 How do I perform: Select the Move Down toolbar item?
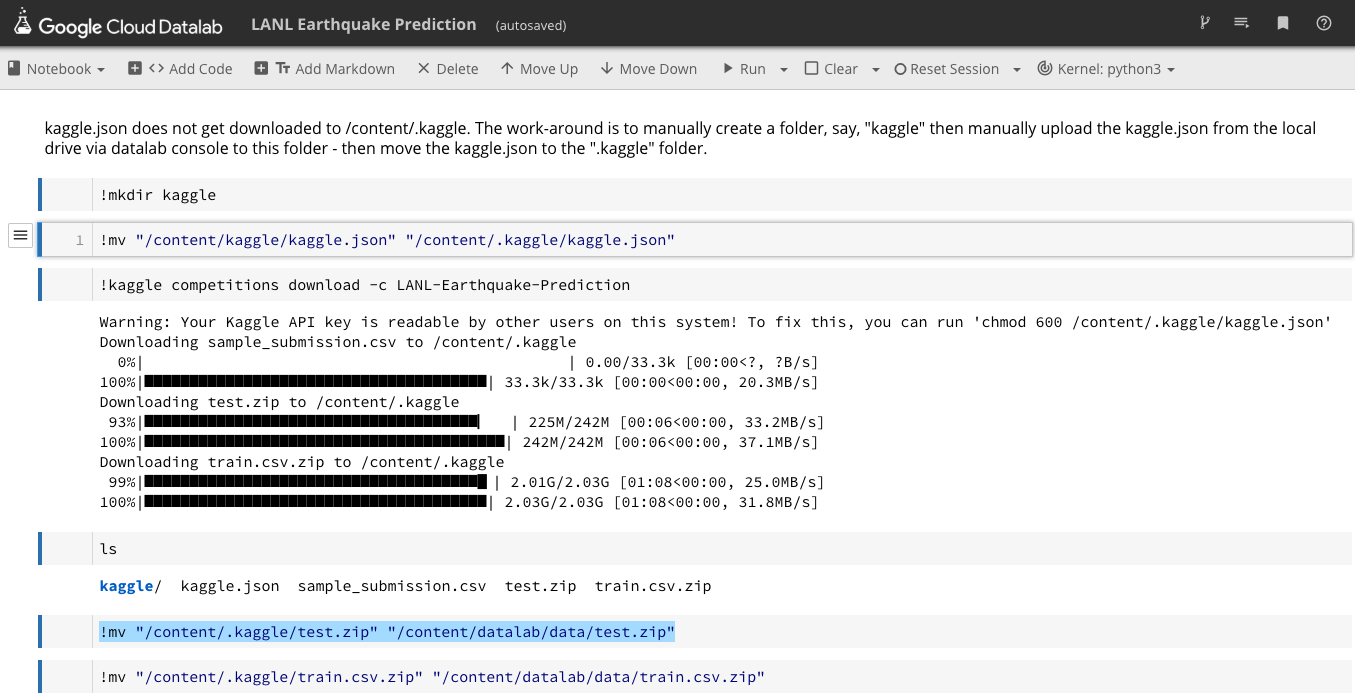click(648, 68)
